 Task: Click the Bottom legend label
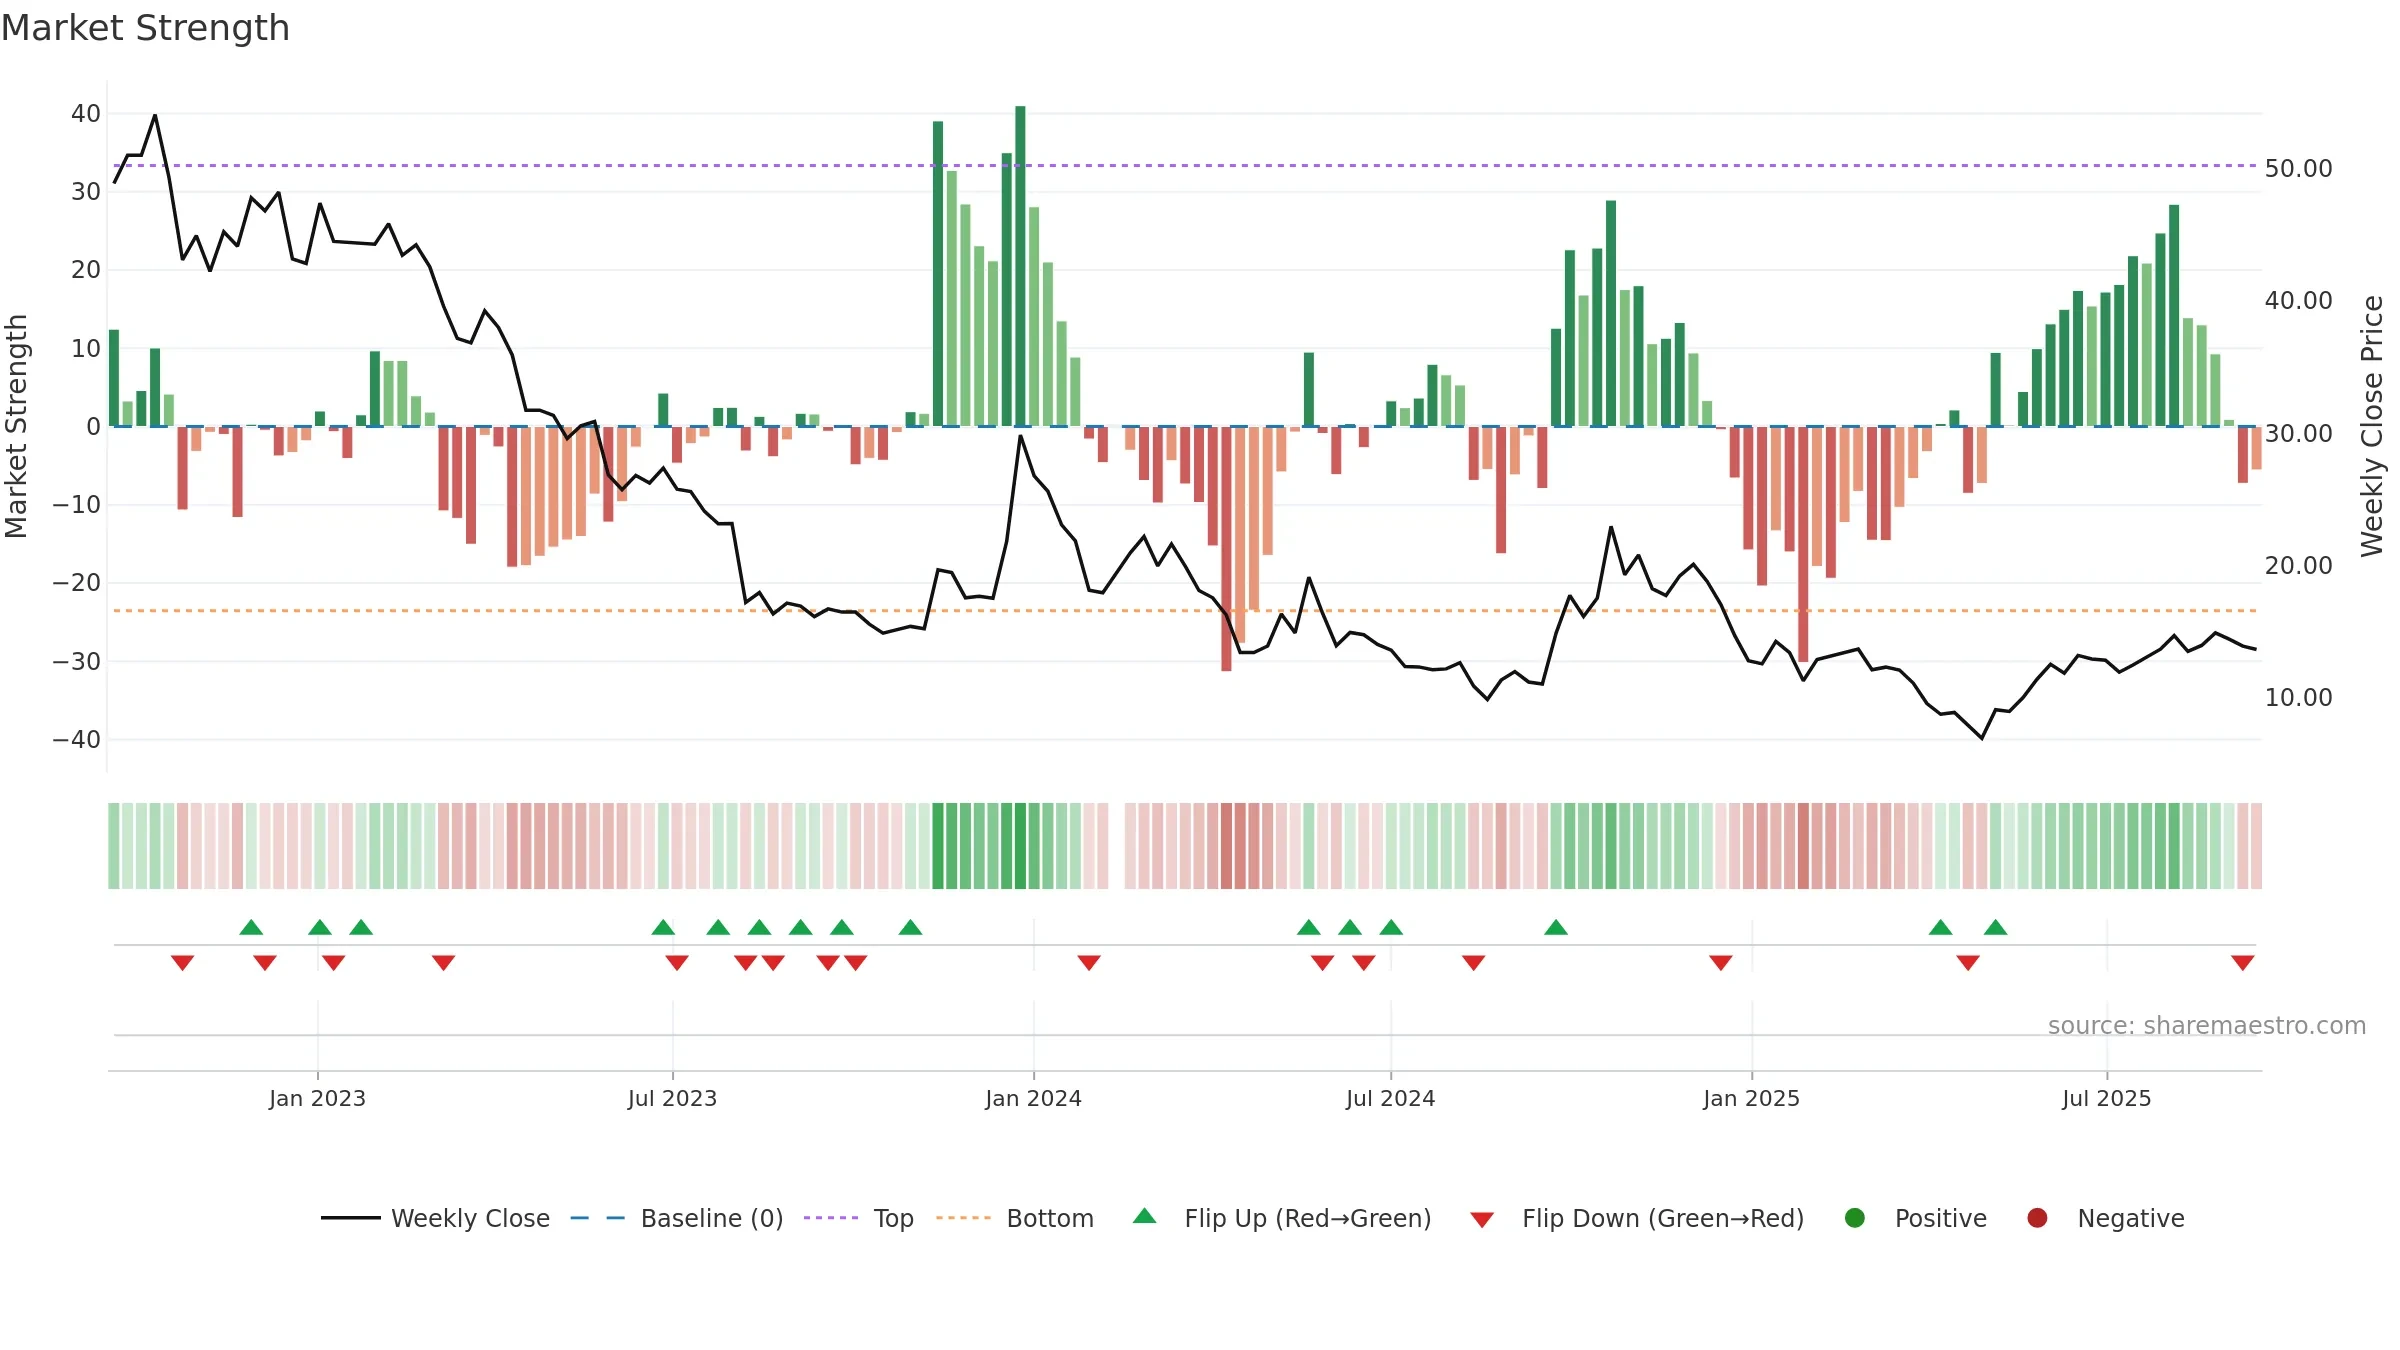click(1050, 1218)
